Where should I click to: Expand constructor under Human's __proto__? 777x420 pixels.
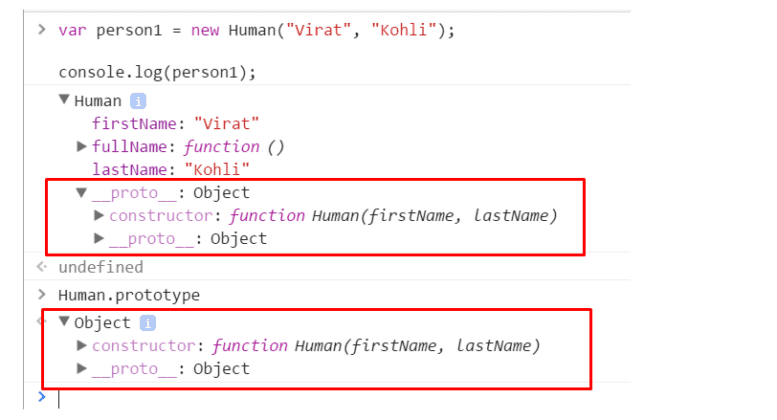[x=99, y=215]
